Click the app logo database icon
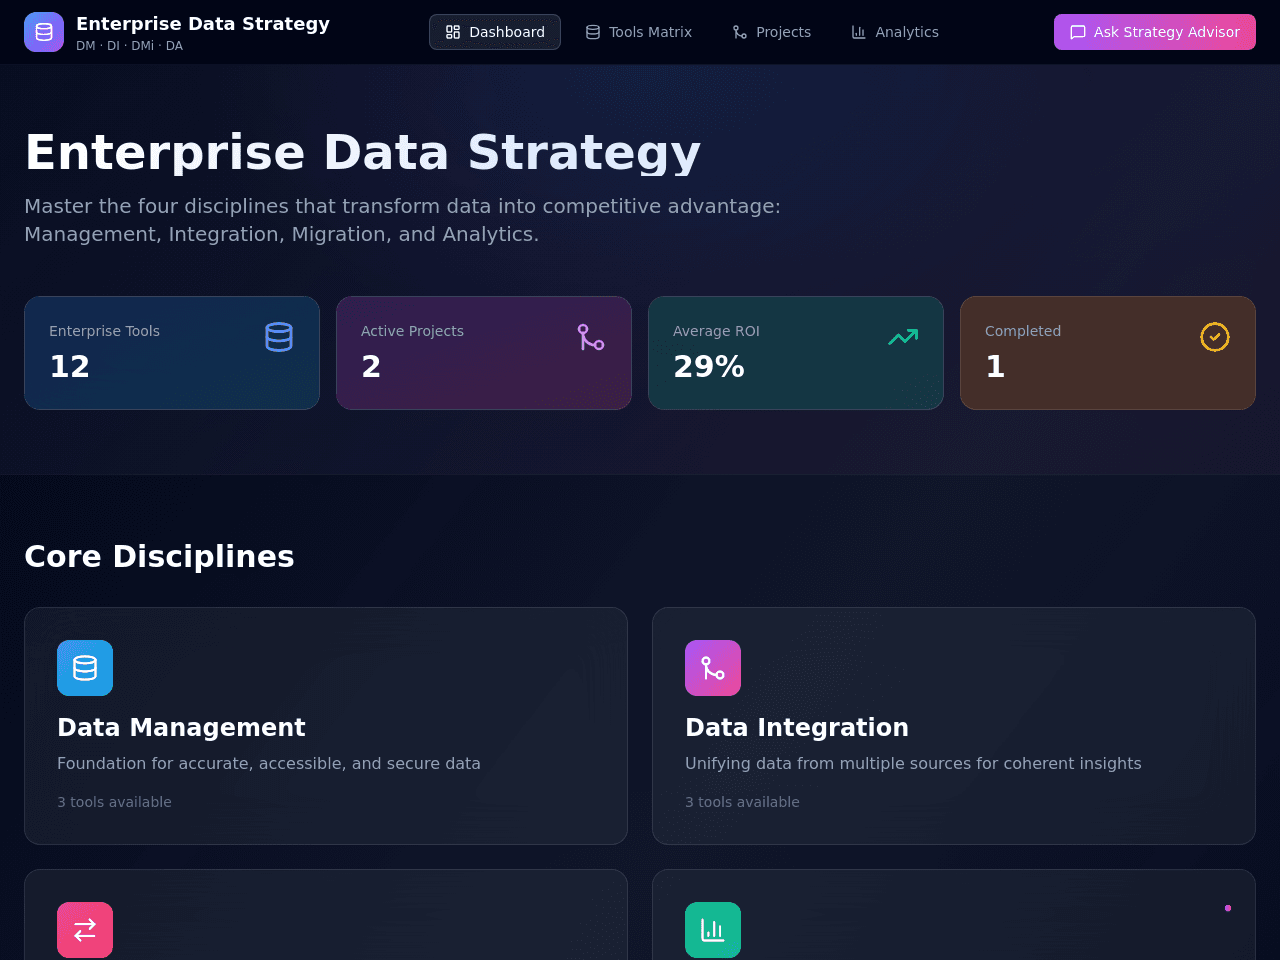This screenshot has width=1280, height=960. point(44,32)
